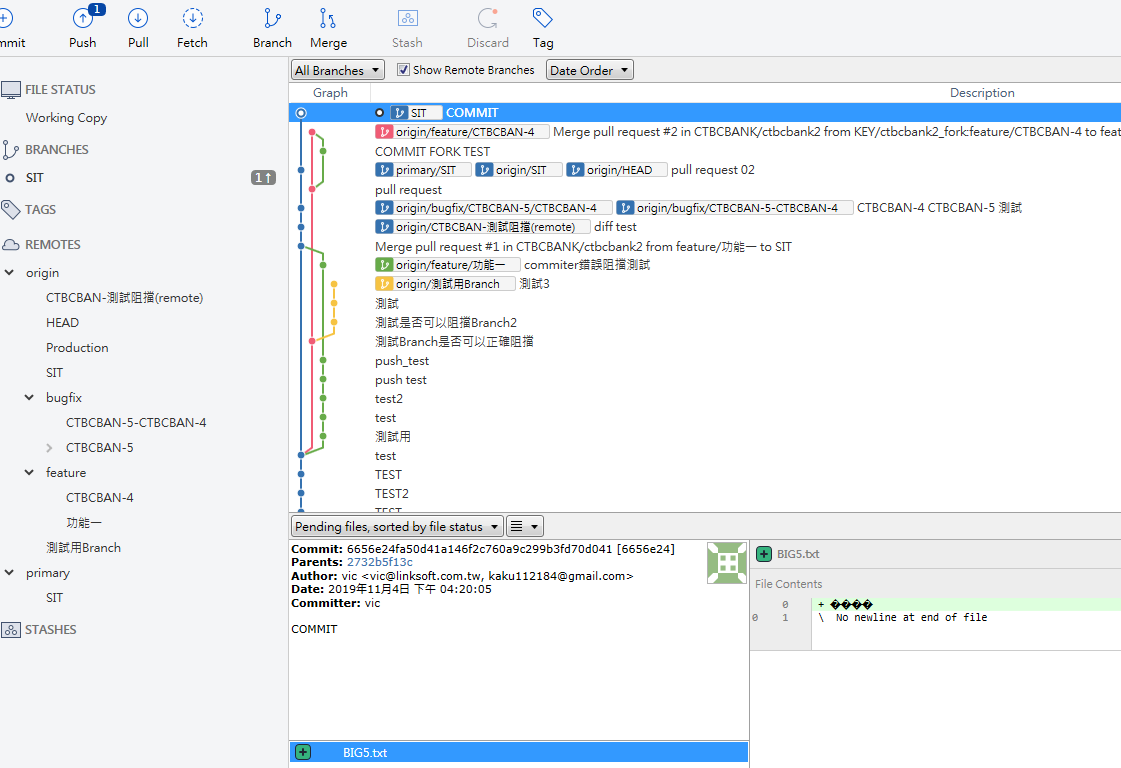Expand the CTBCBAN-5 bugfix folder
1121x768 pixels.
pos(49,448)
